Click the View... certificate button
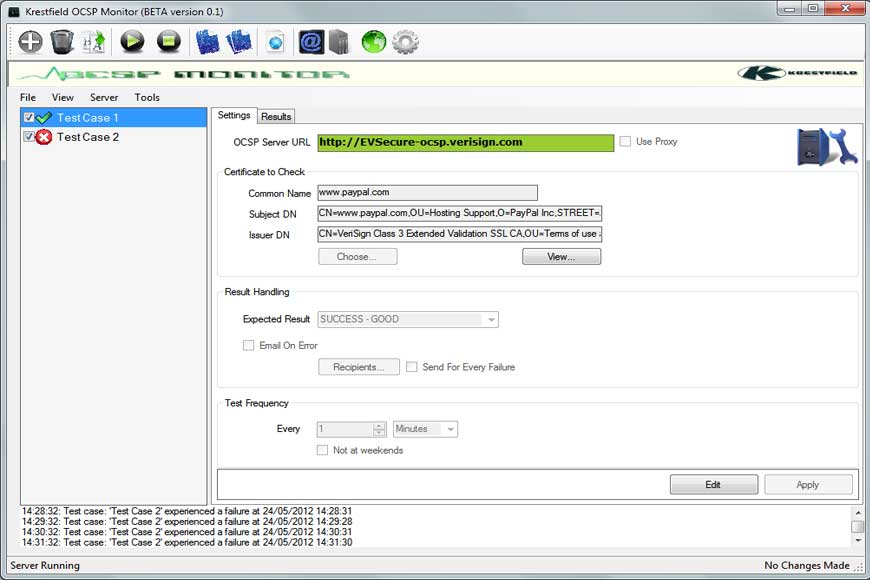 tap(561, 256)
